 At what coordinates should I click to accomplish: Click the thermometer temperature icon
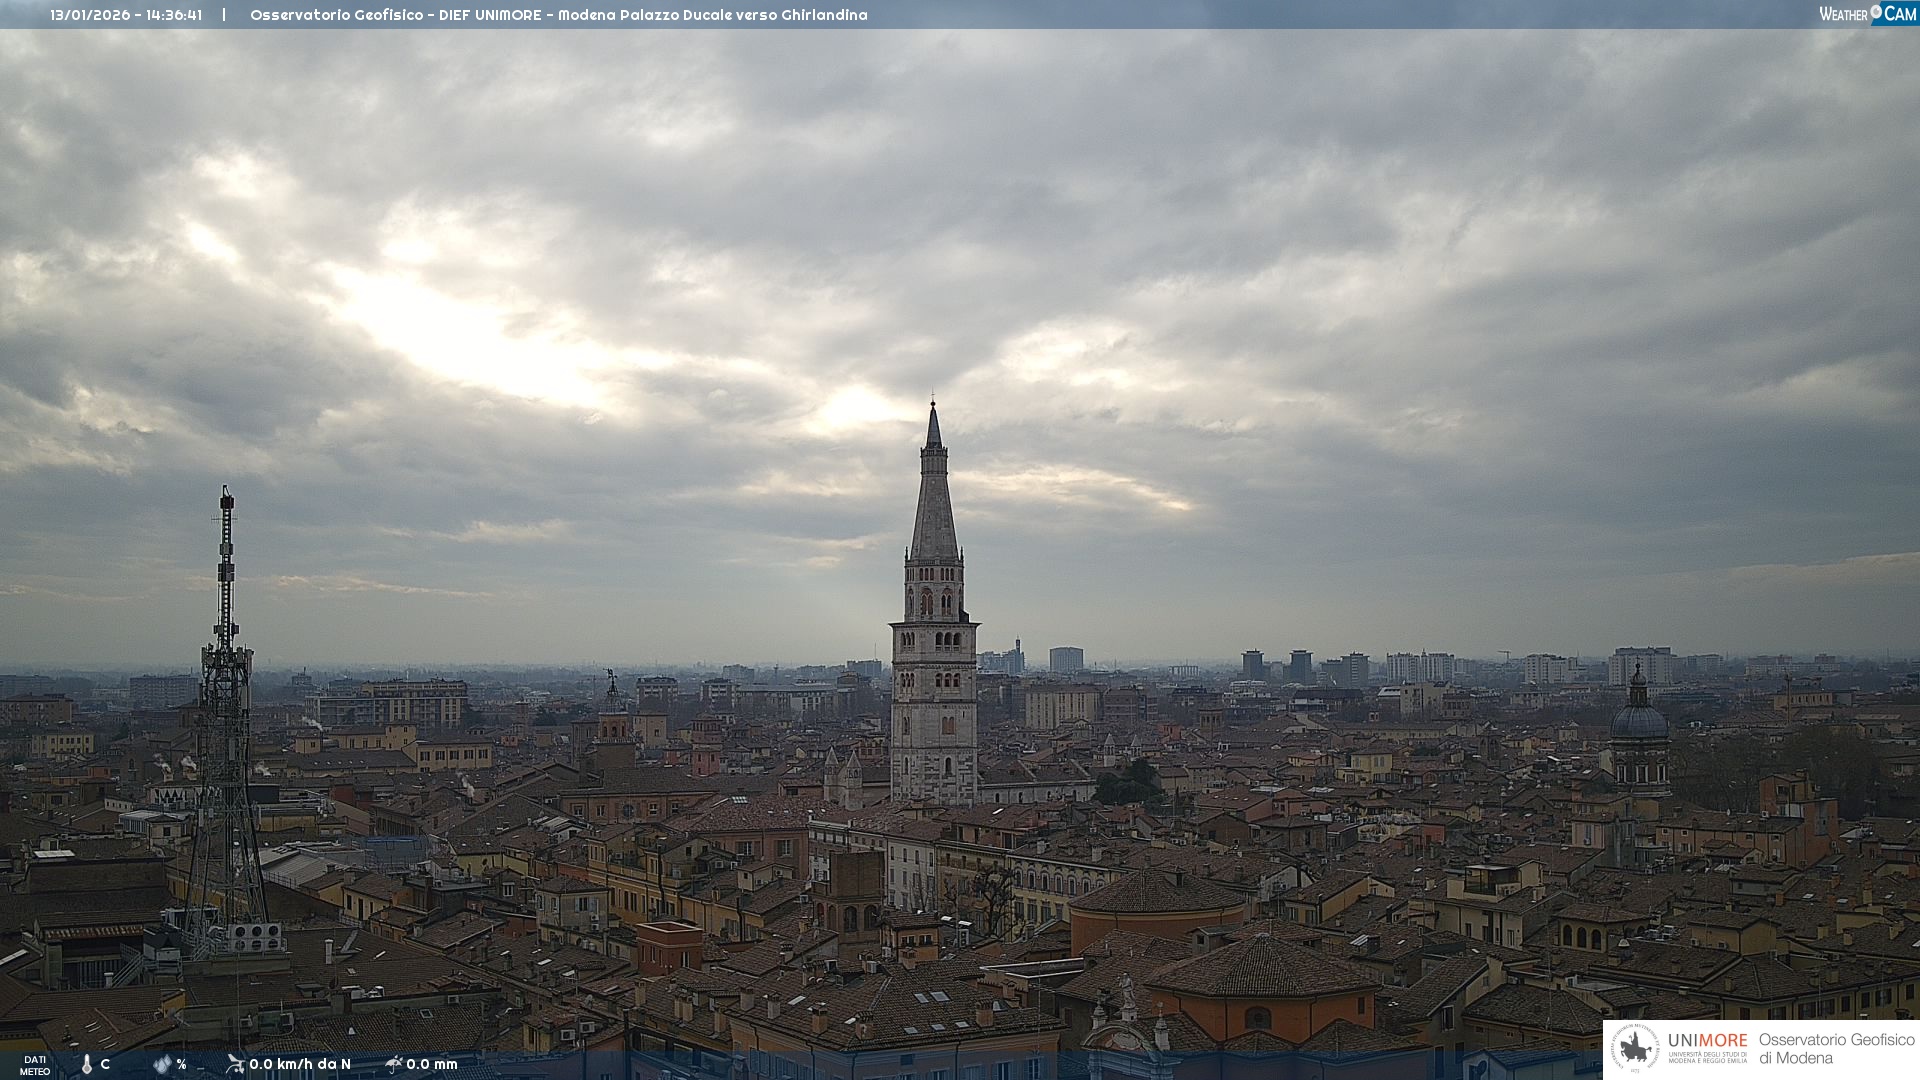click(x=87, y=1064)
